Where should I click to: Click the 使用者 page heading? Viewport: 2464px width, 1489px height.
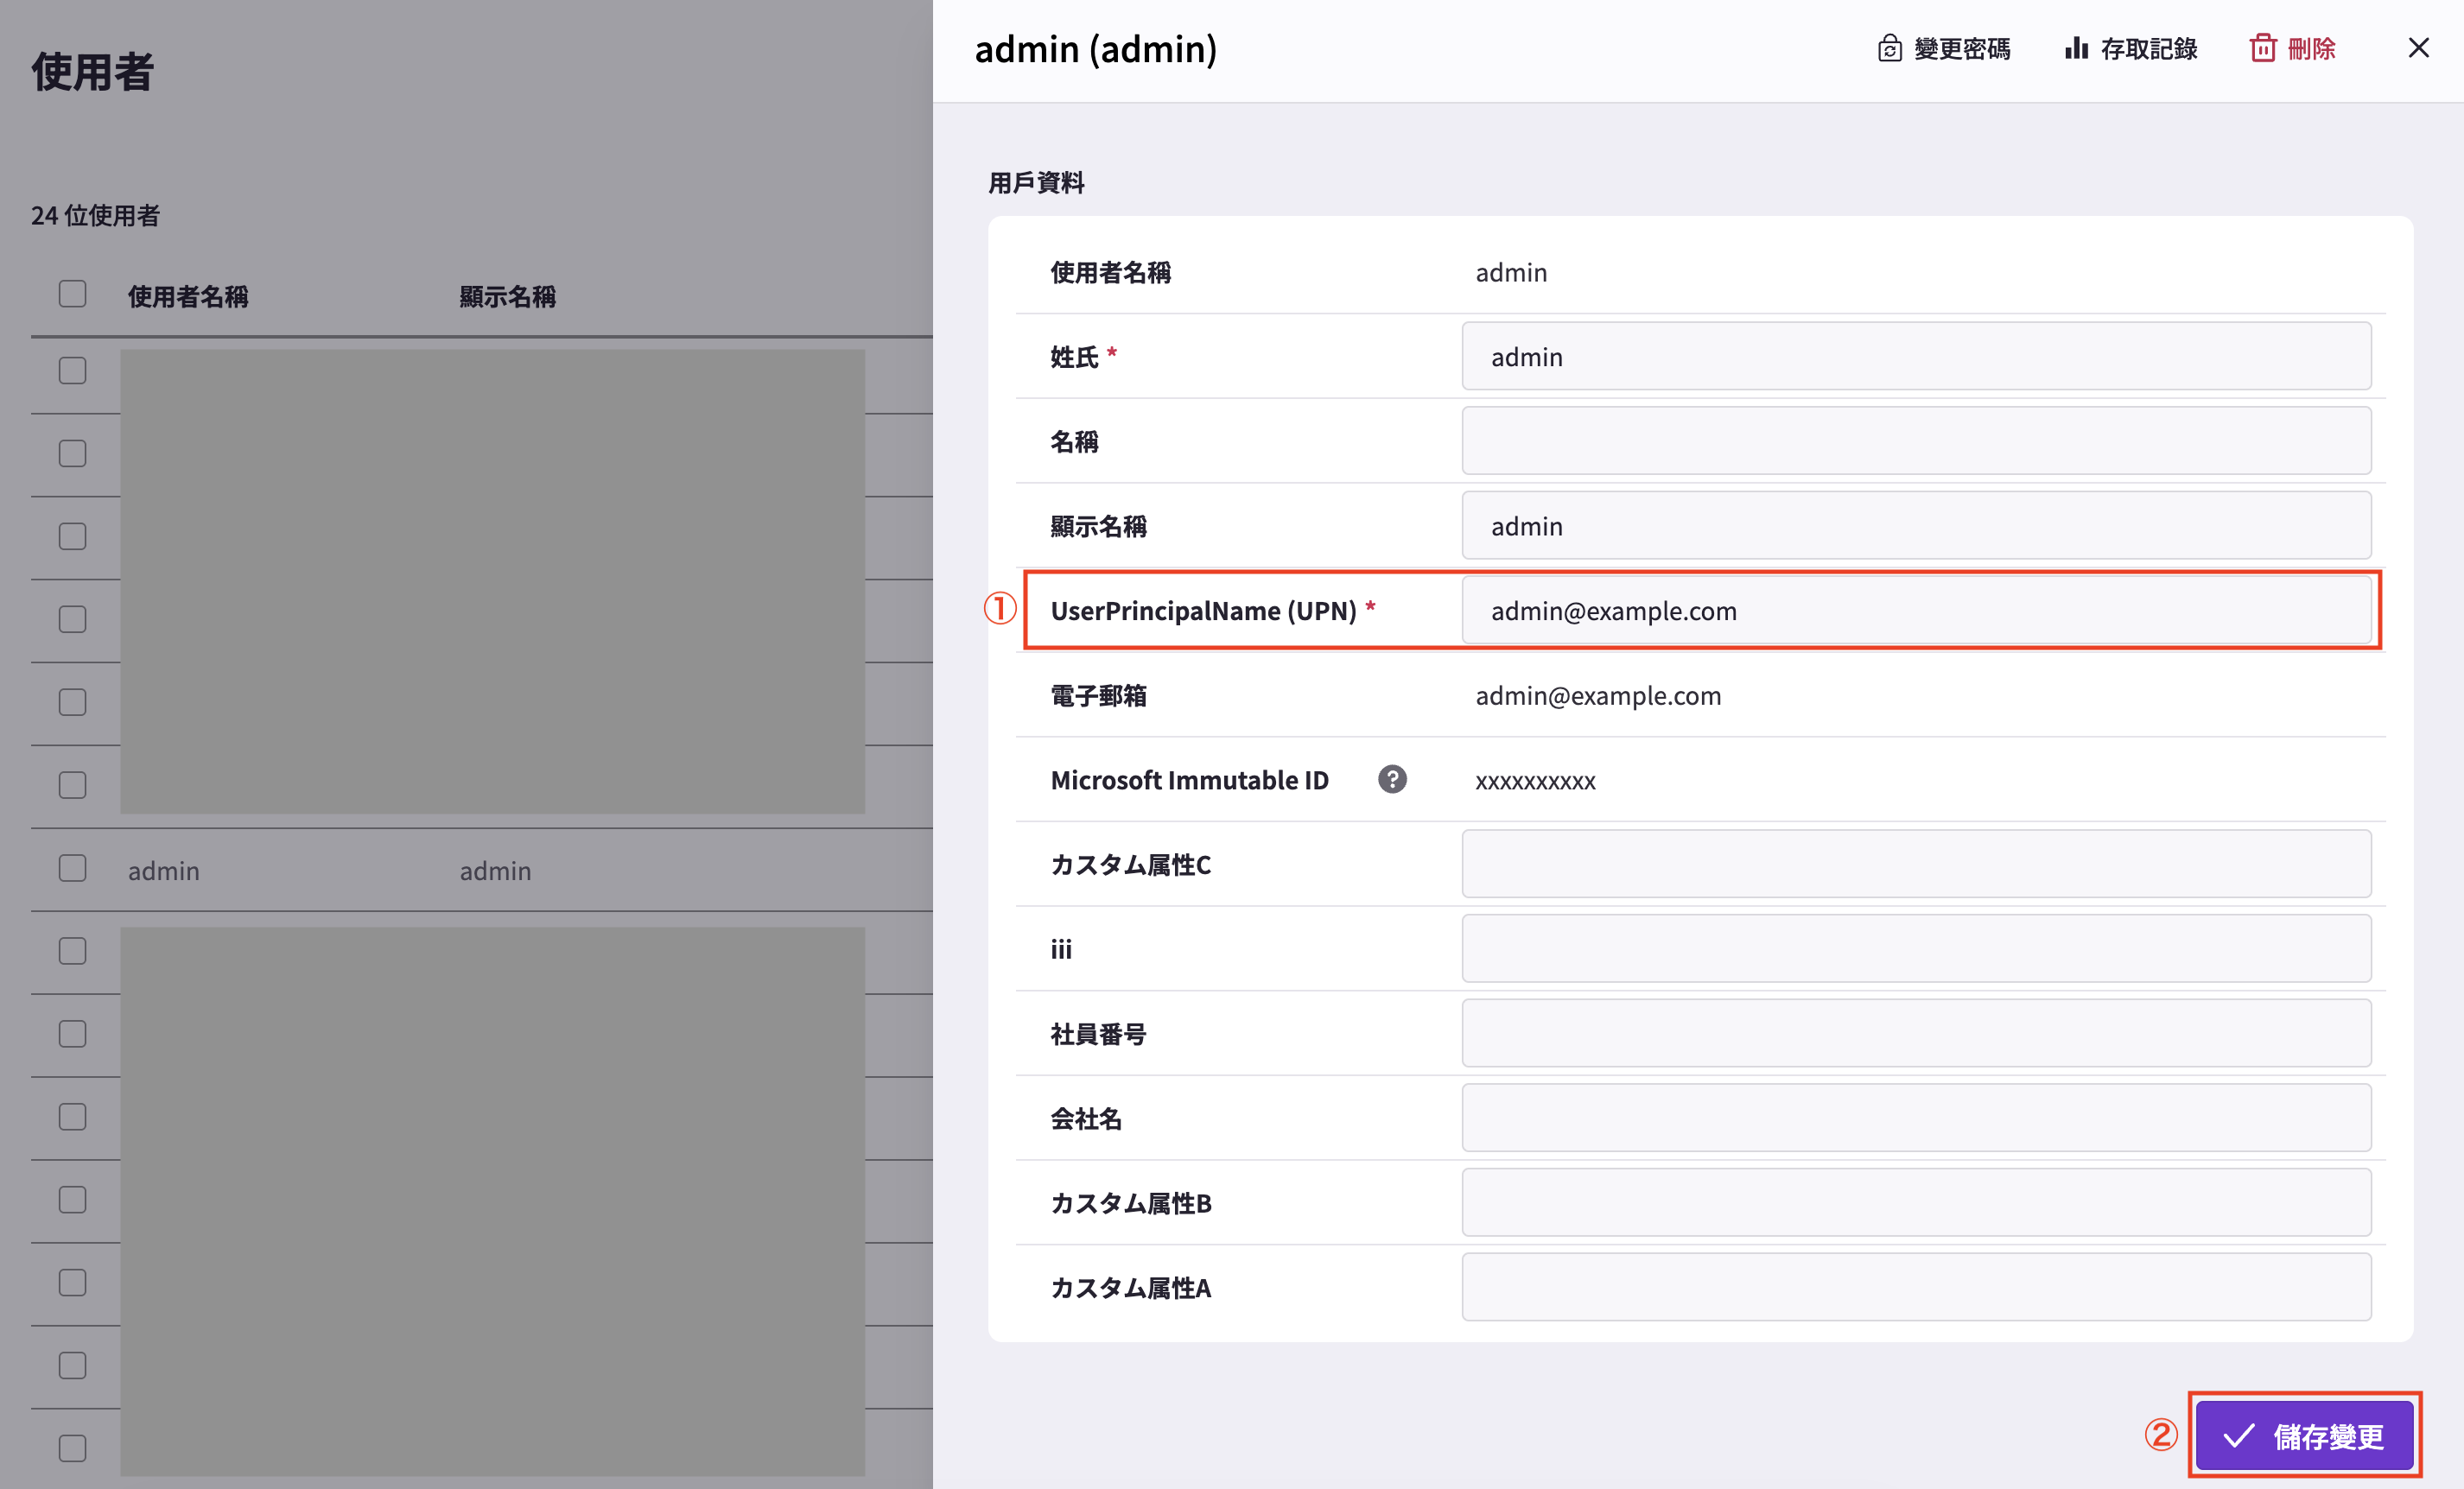[x=92, y=72]
